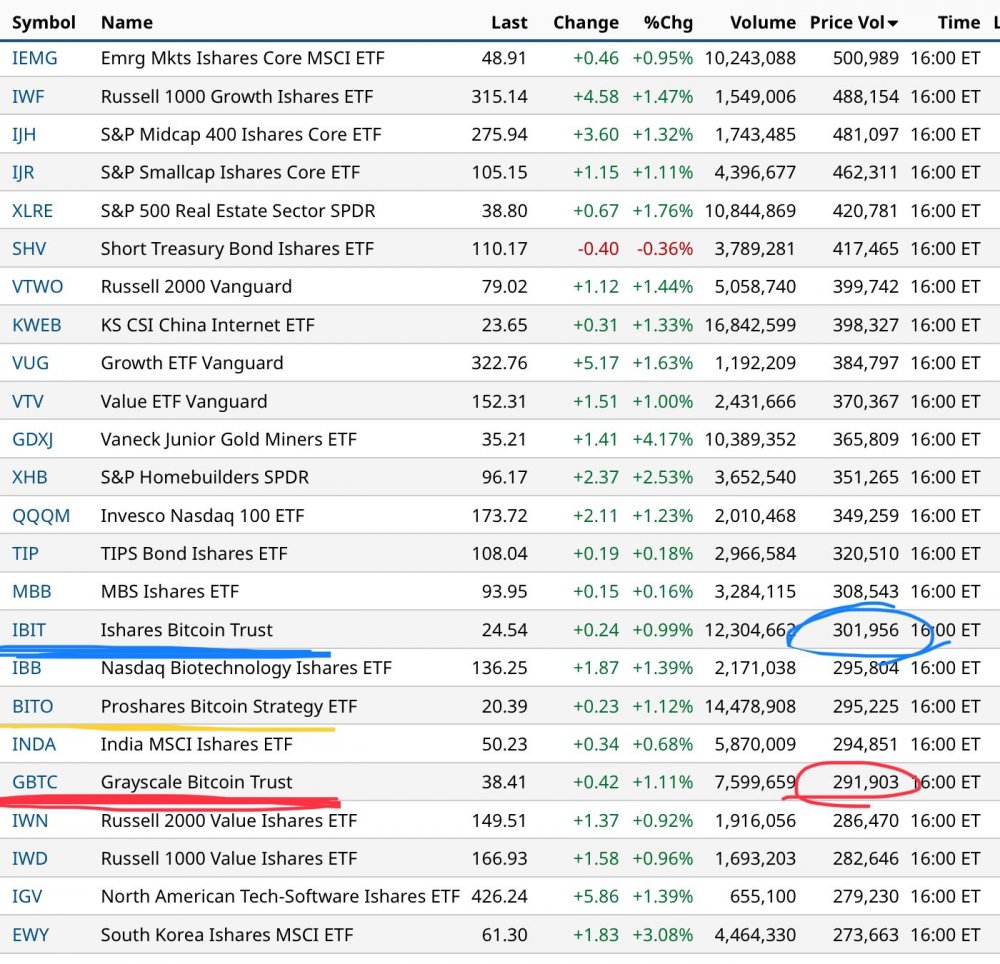
Task: Click "S&P Midcap 400 Ishares Core ETF"
Action: click(241, 135)
